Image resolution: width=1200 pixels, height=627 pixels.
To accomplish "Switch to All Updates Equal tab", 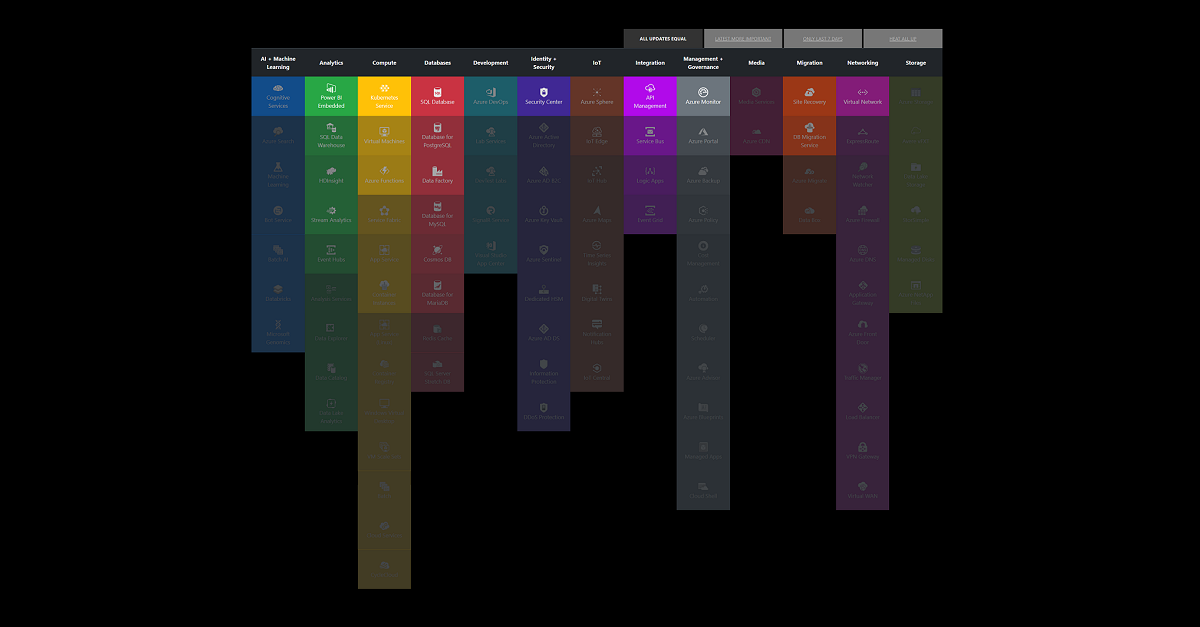I will coord(663,39).
